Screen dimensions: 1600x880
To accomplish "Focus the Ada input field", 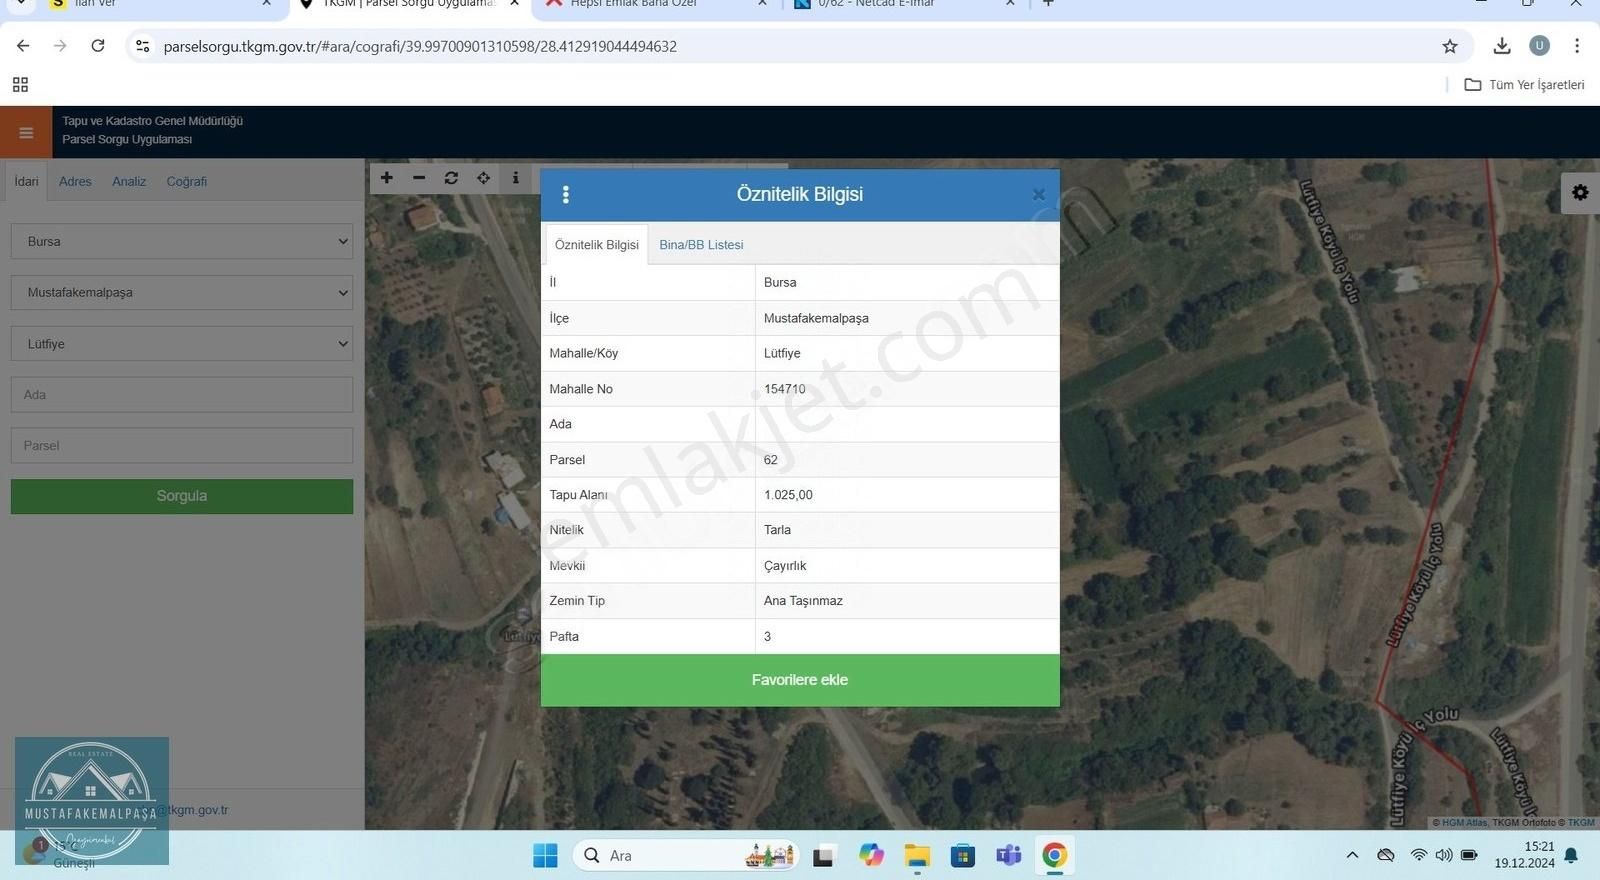I will (x=182, y=395).
